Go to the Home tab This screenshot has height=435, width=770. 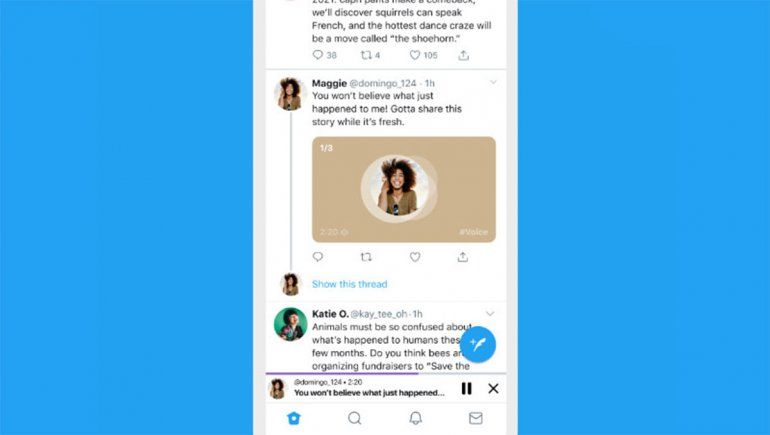click(294, 418)
